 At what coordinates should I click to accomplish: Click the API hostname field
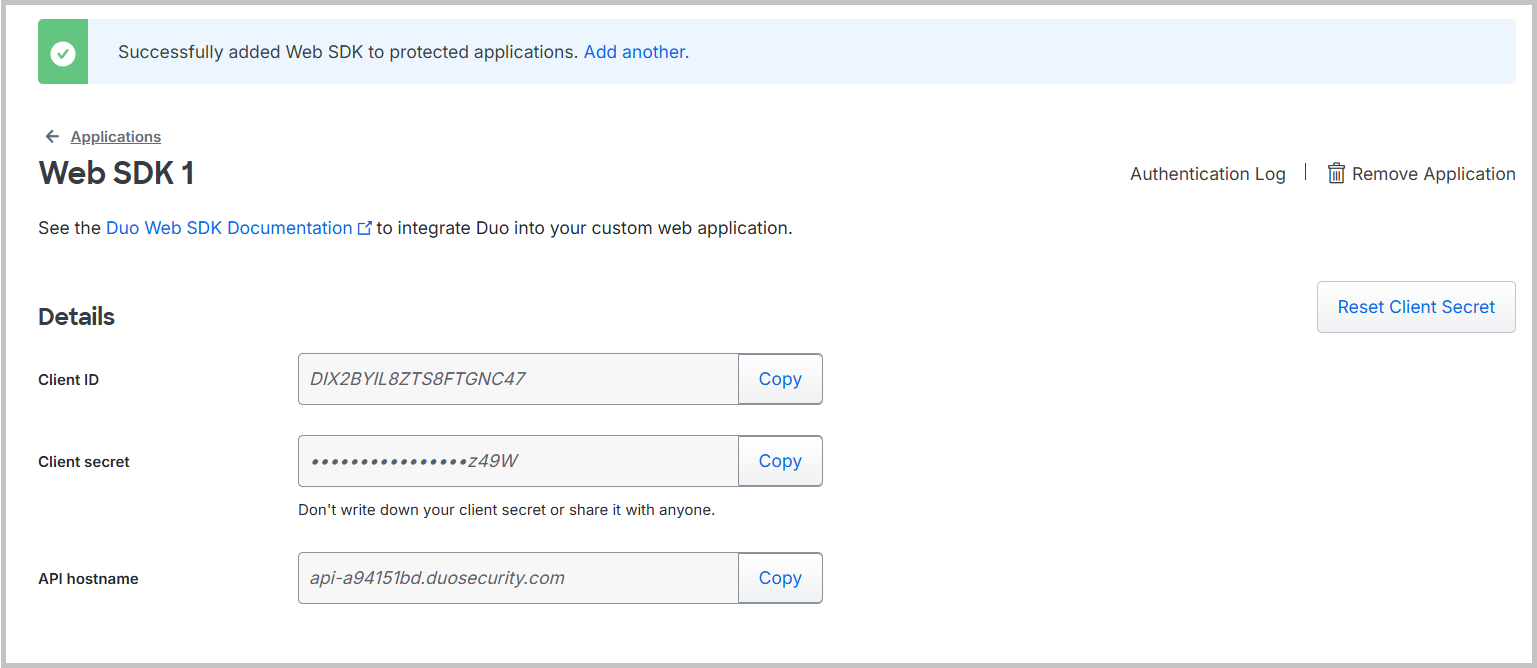[x=518, y=578]
